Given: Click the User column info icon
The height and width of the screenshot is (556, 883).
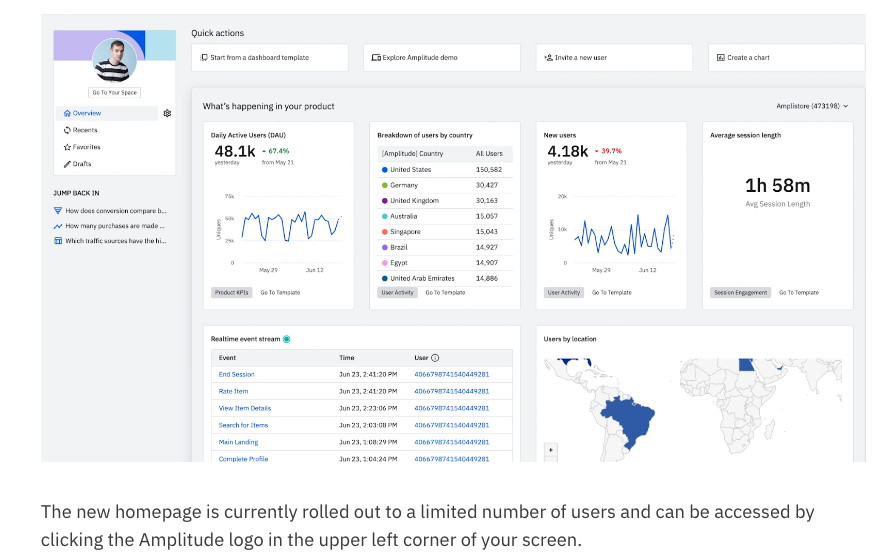Looking at the screenshot, I should tap(435, 358).
